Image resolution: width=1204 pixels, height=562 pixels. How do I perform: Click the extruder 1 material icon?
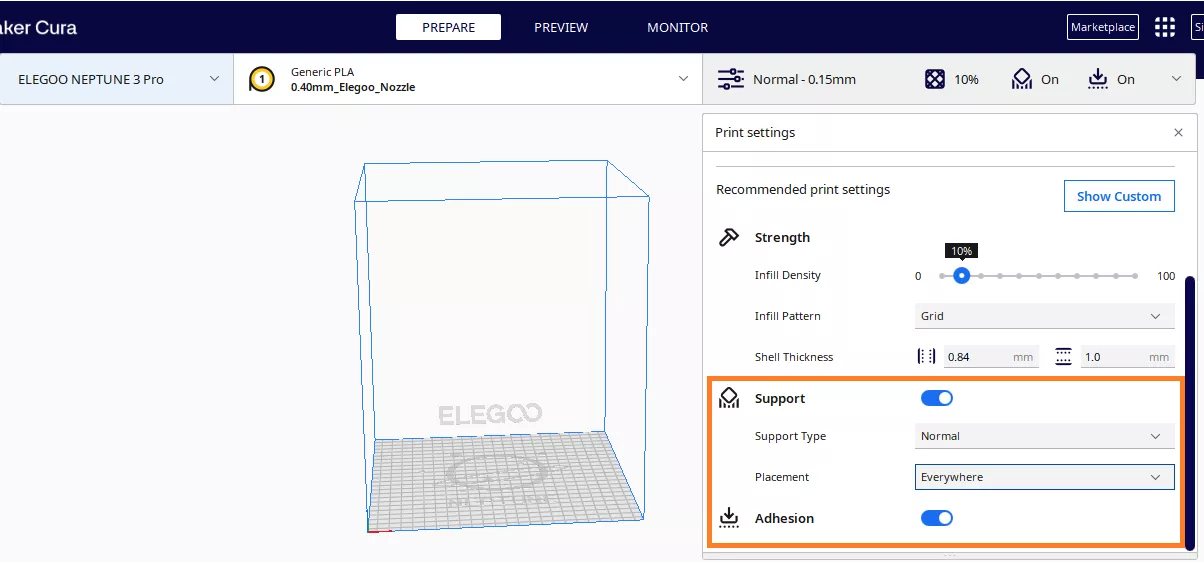pos(262,79)
